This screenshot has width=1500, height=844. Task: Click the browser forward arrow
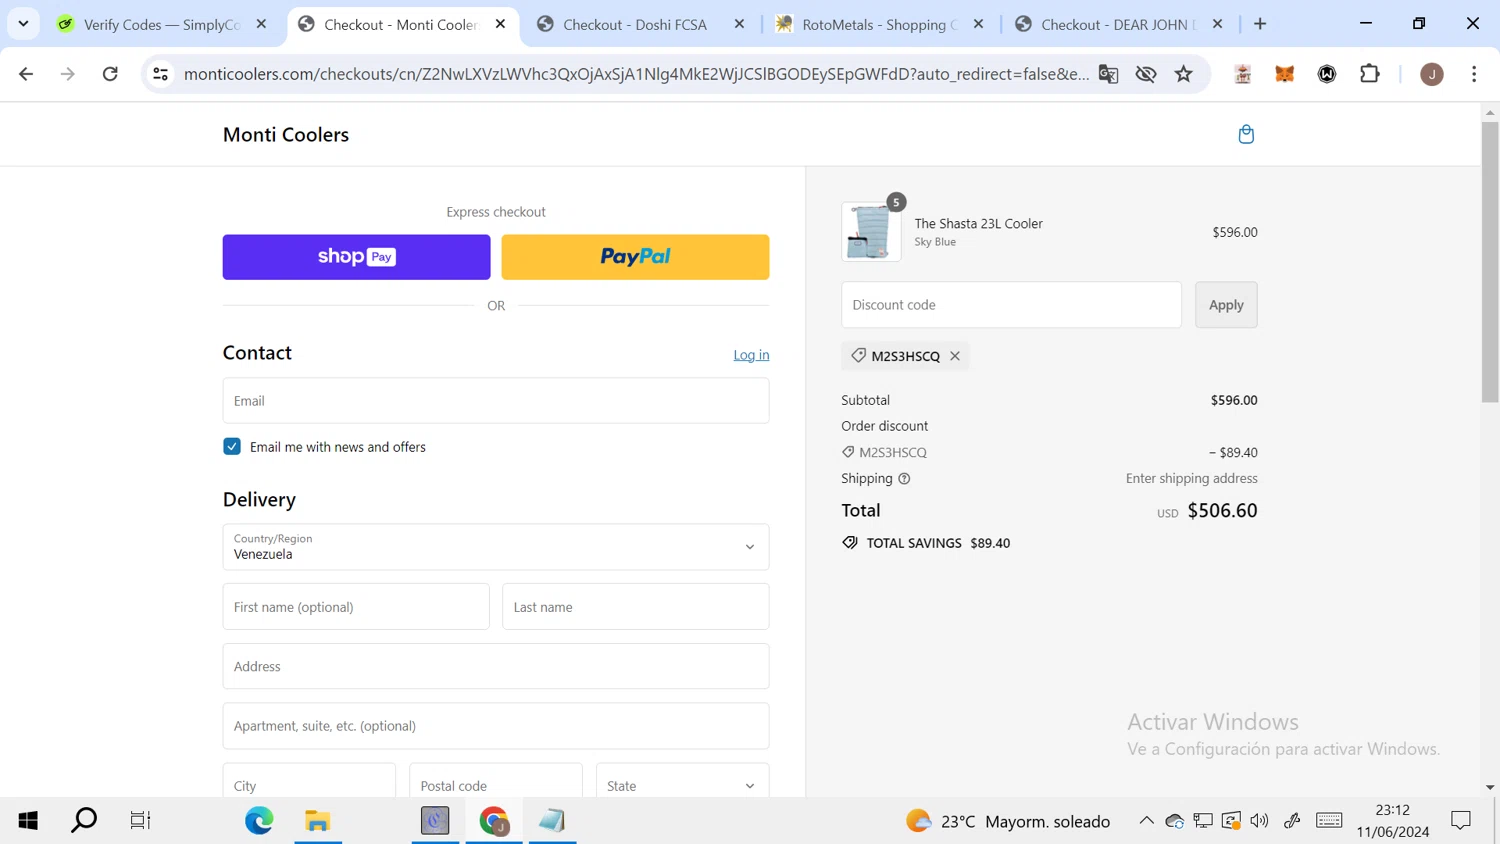[x=67, y=74]
